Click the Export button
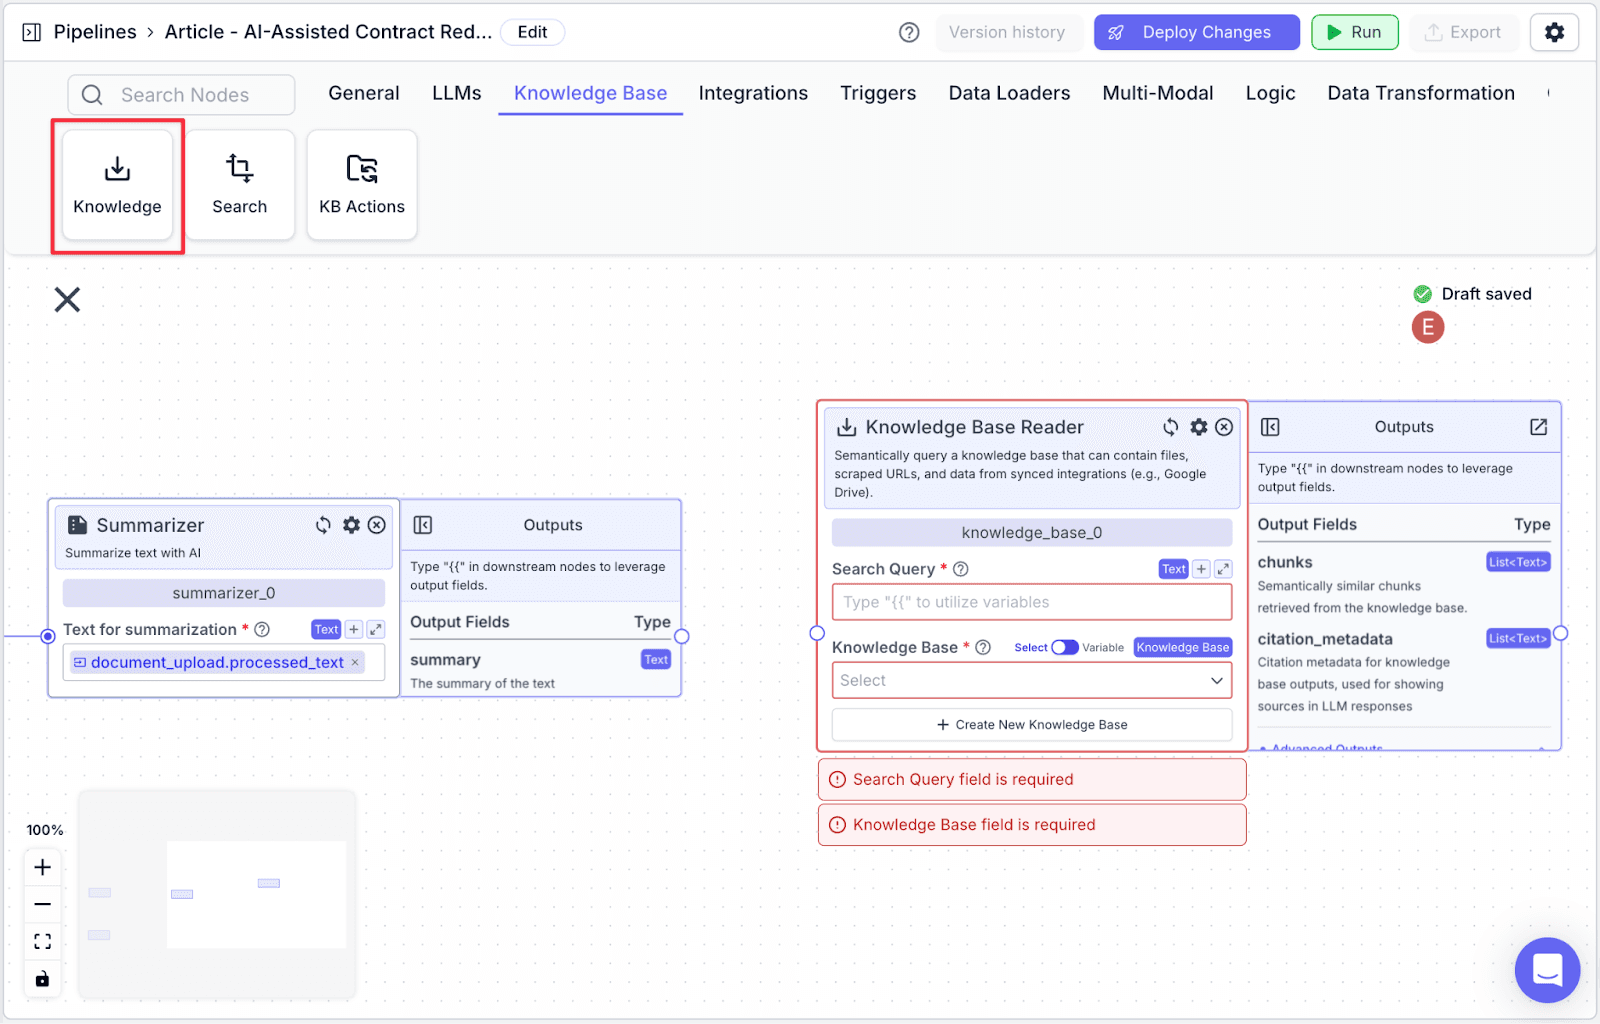 [x=1463, y=32]
